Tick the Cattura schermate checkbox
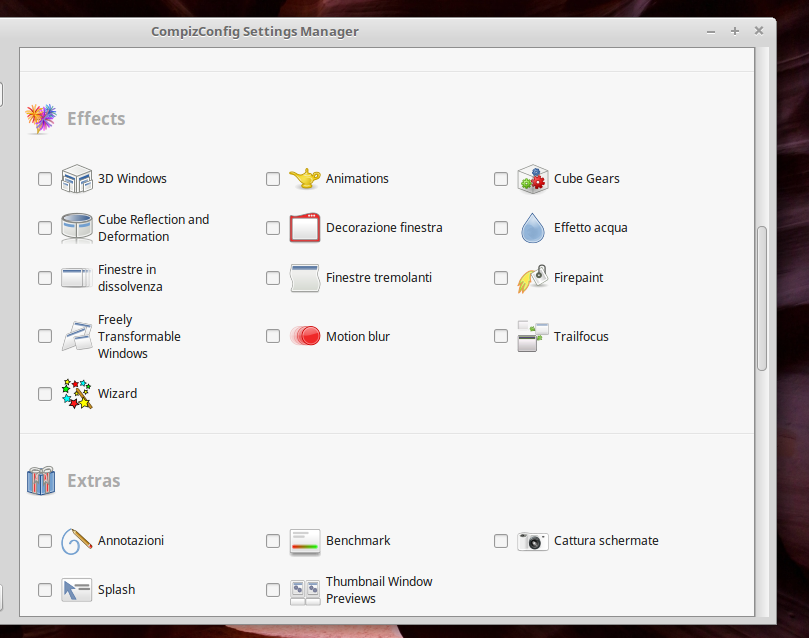 [501, 541]
